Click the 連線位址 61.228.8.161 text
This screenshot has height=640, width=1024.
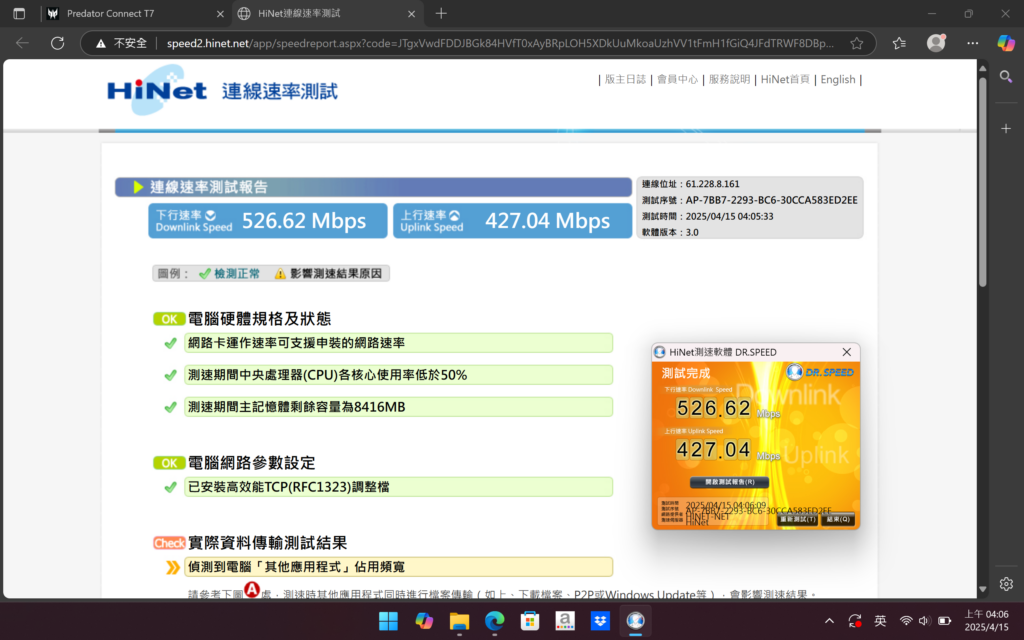click(x=691, y=184)
